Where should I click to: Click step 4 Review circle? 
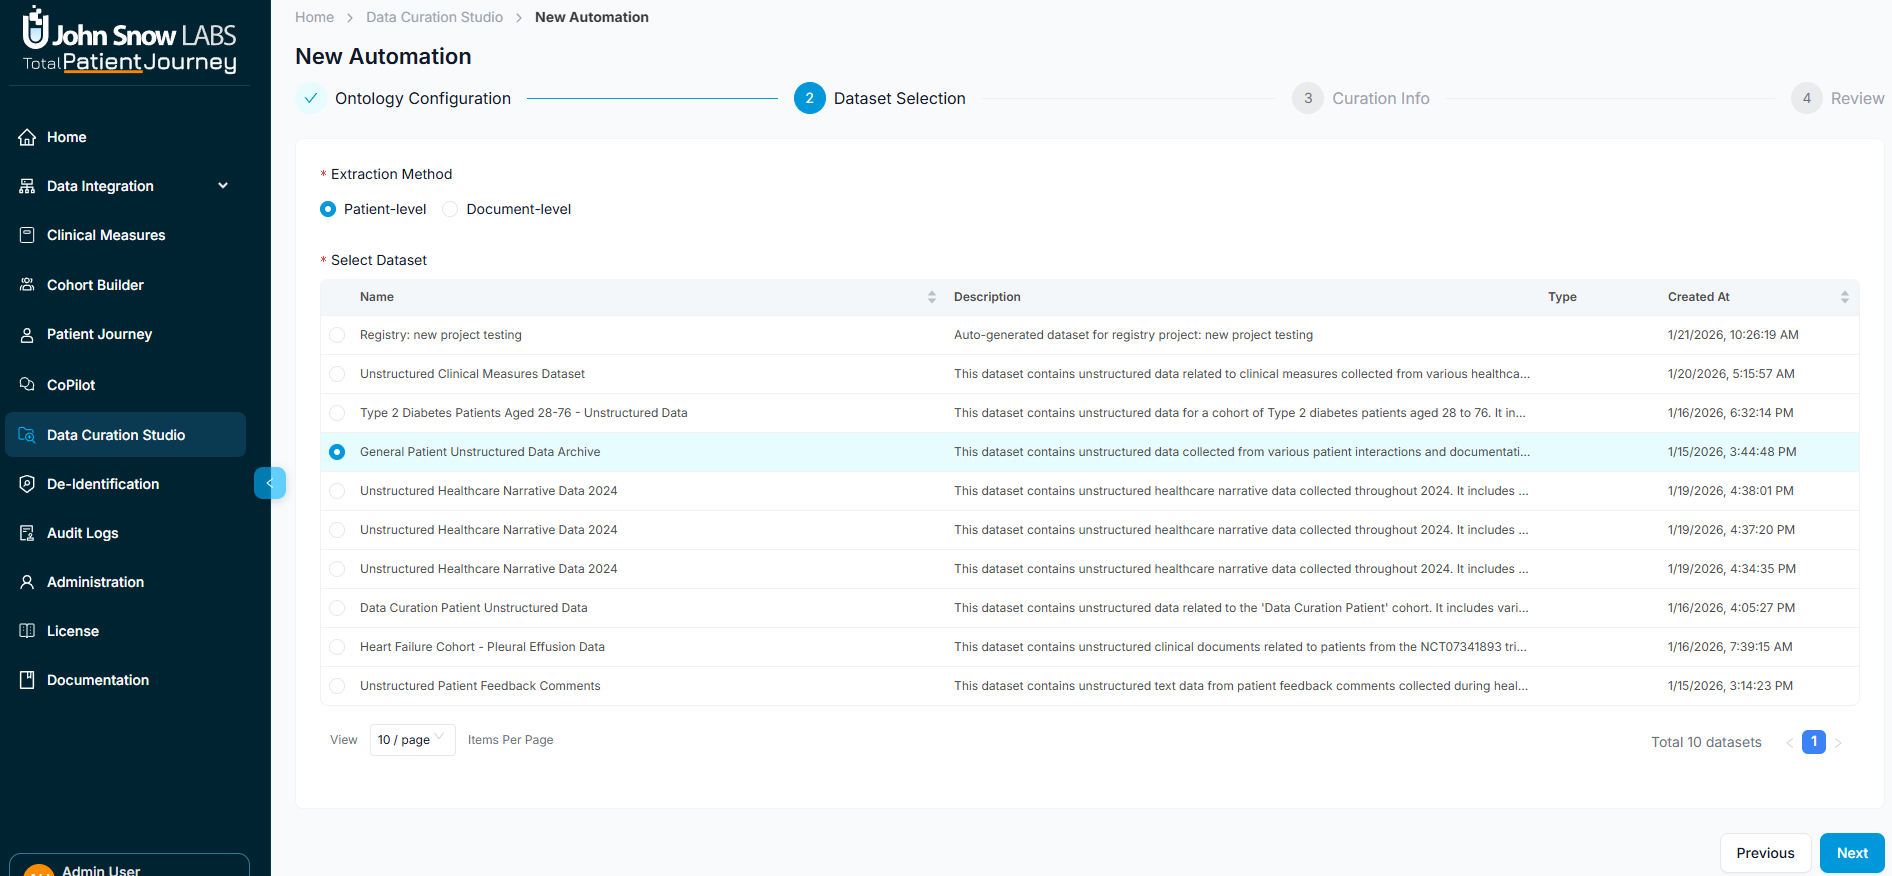pyautogui.click(x=1807, y=98)
